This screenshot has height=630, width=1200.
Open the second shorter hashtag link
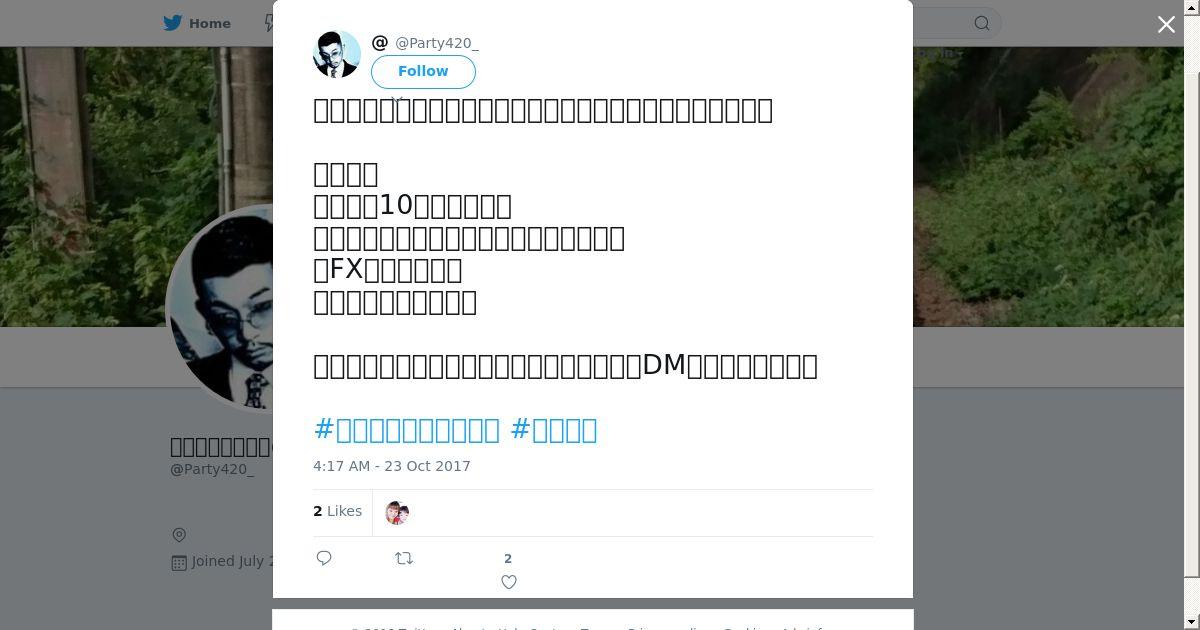click(554, 430)
